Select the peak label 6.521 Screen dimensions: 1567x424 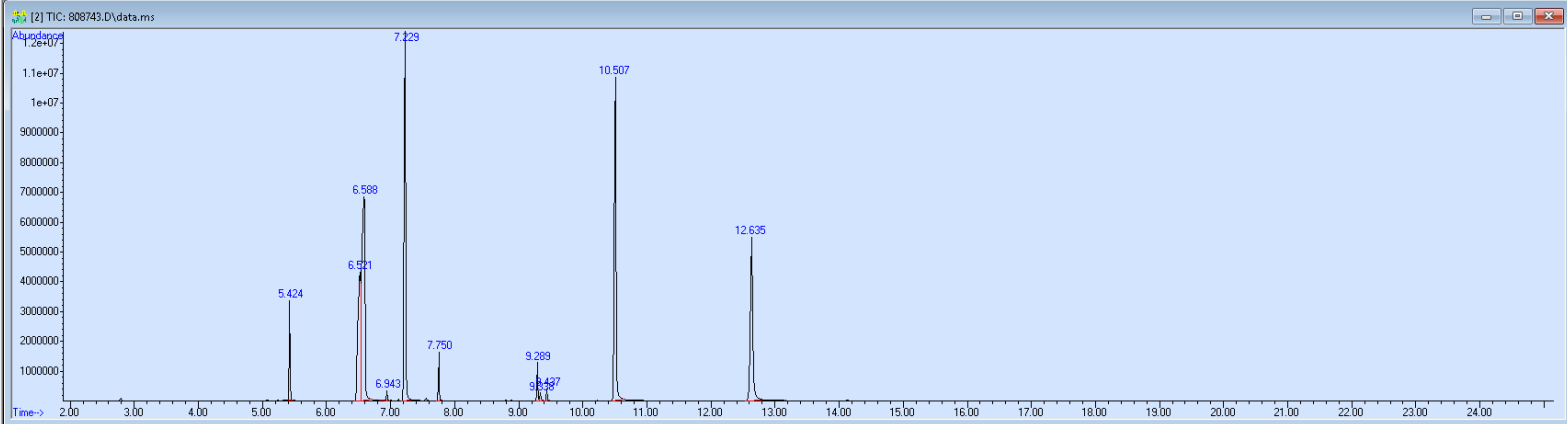[360, 265]
